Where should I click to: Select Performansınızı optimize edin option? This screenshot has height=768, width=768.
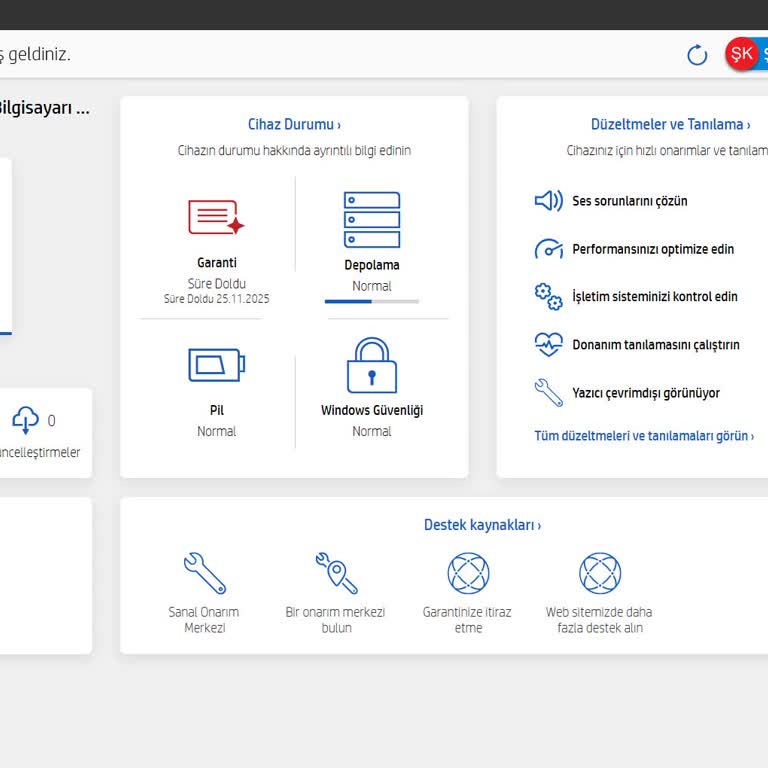(x=653, y=249)
